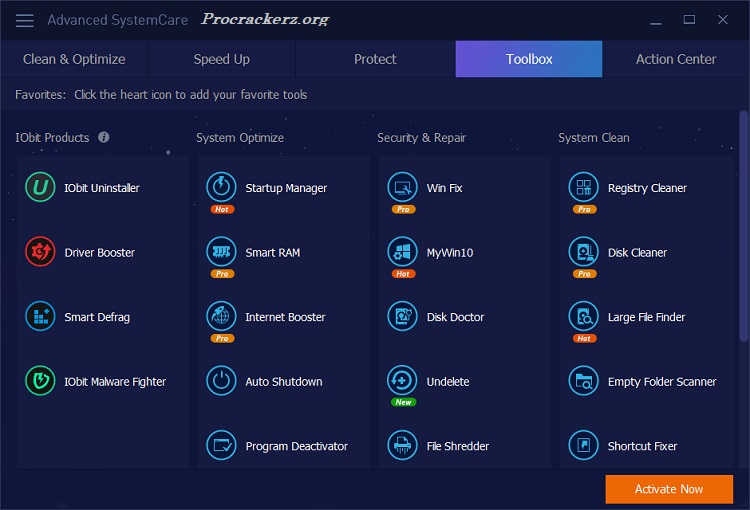Click the IObit Products info icon

(x=104, y=138)
